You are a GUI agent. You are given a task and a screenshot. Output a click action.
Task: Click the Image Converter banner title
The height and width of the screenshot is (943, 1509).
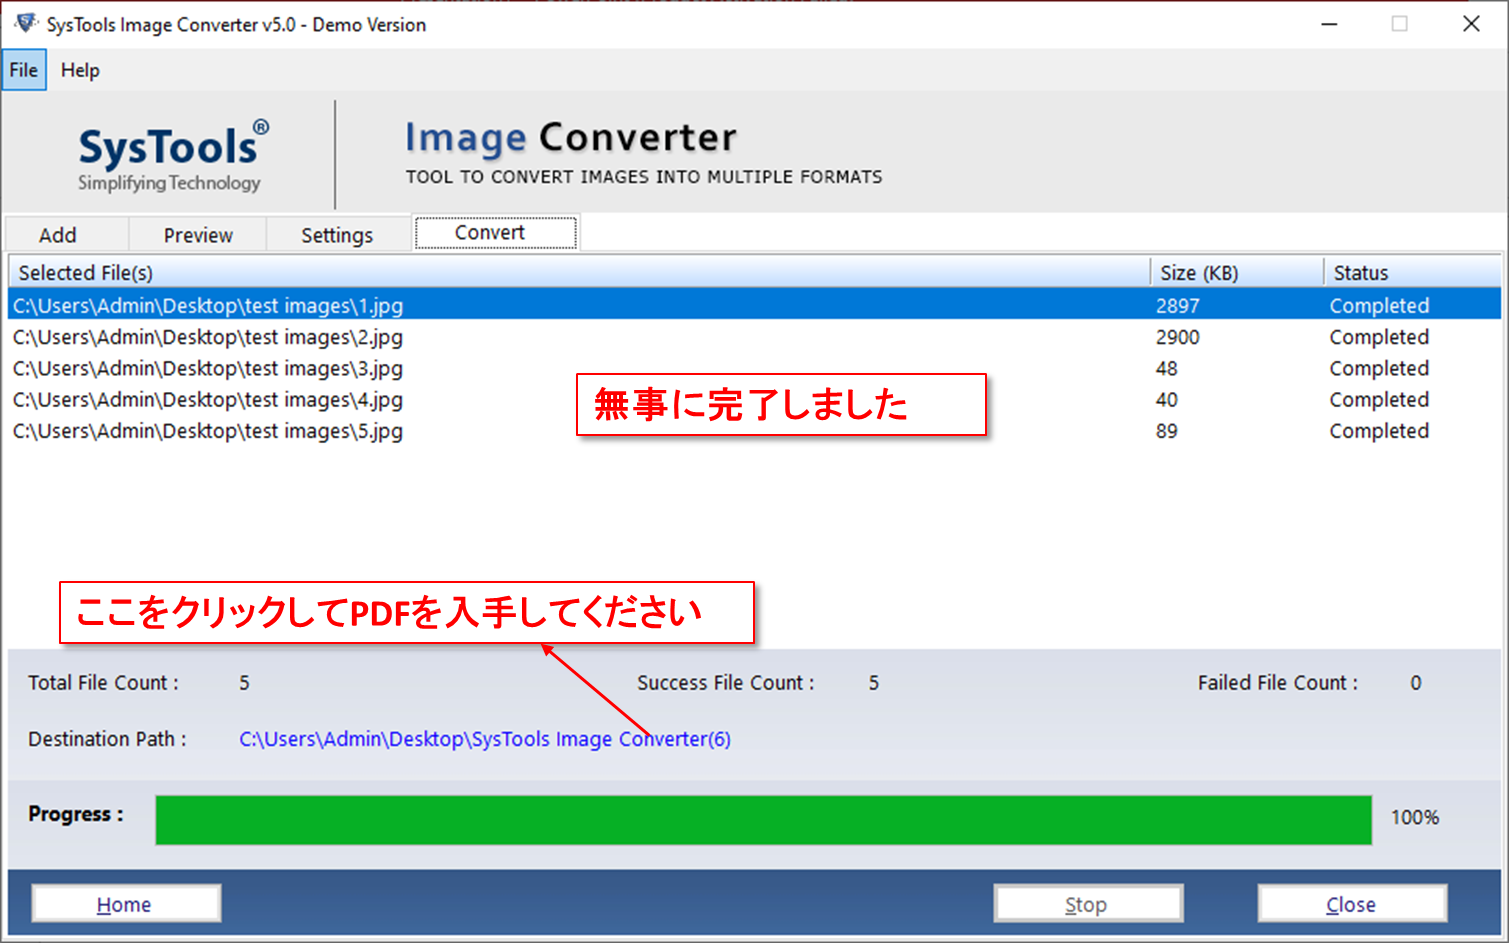tap(570, 137)
